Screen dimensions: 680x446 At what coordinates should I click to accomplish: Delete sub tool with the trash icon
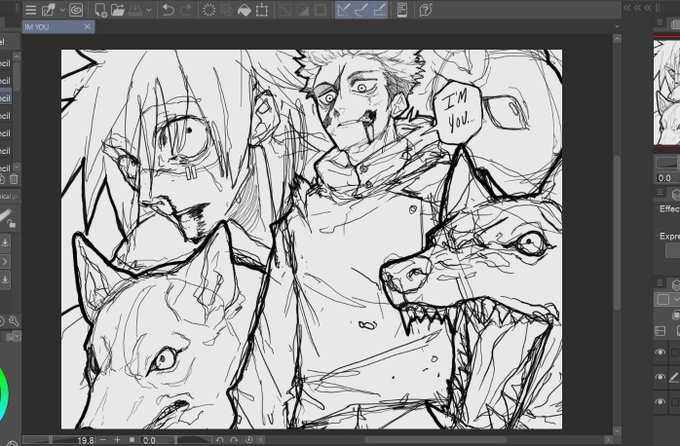tap(14, 179)
